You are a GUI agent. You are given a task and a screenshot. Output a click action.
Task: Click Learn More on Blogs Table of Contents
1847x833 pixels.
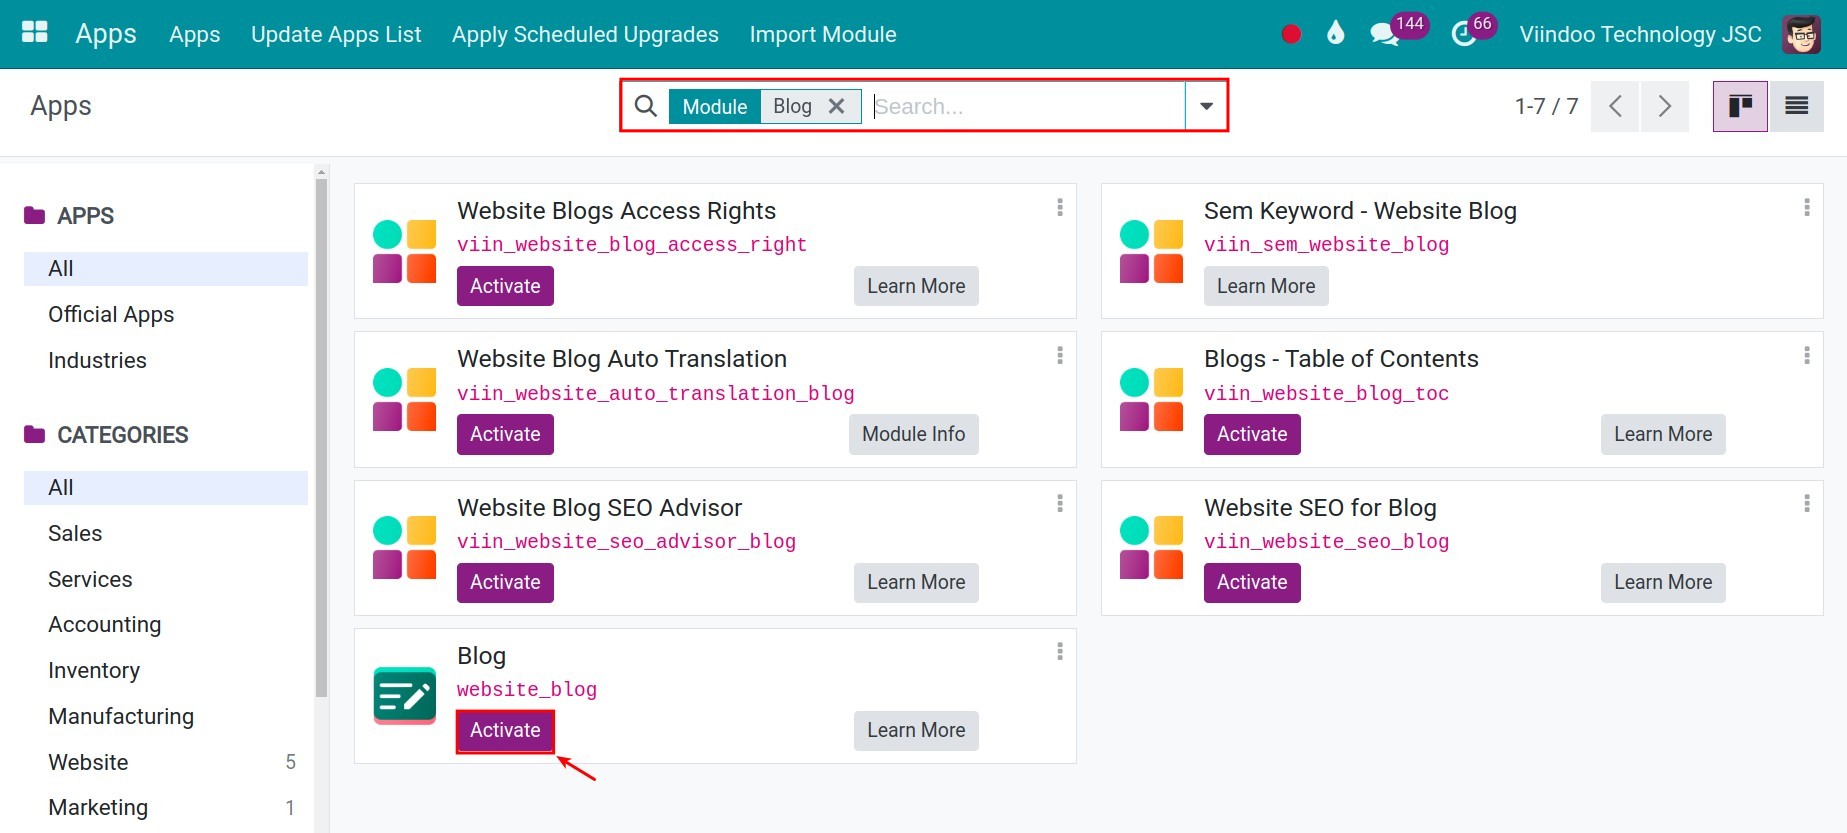(x=1663, y=434)
